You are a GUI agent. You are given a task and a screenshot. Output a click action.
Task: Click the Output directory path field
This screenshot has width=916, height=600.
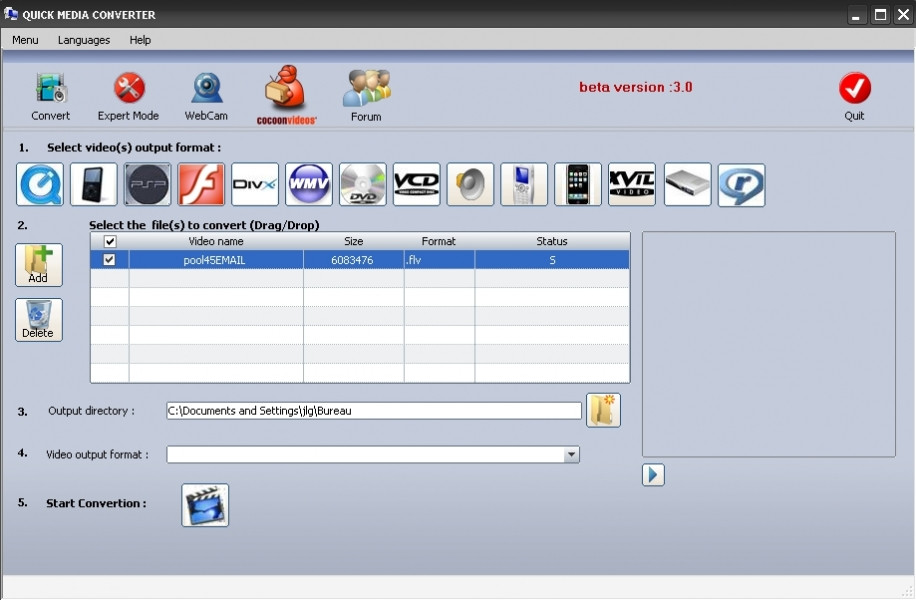[374, 411]
